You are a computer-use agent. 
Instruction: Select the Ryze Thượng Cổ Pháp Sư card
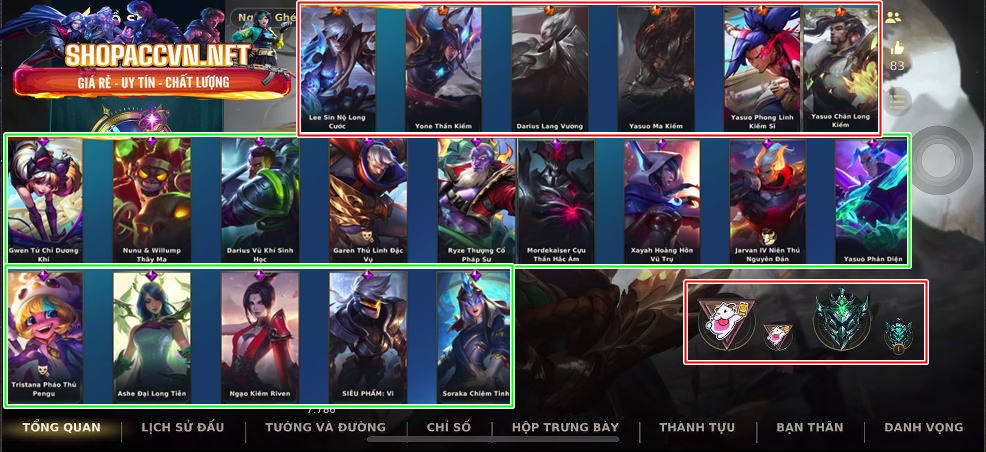click(476, 201)
